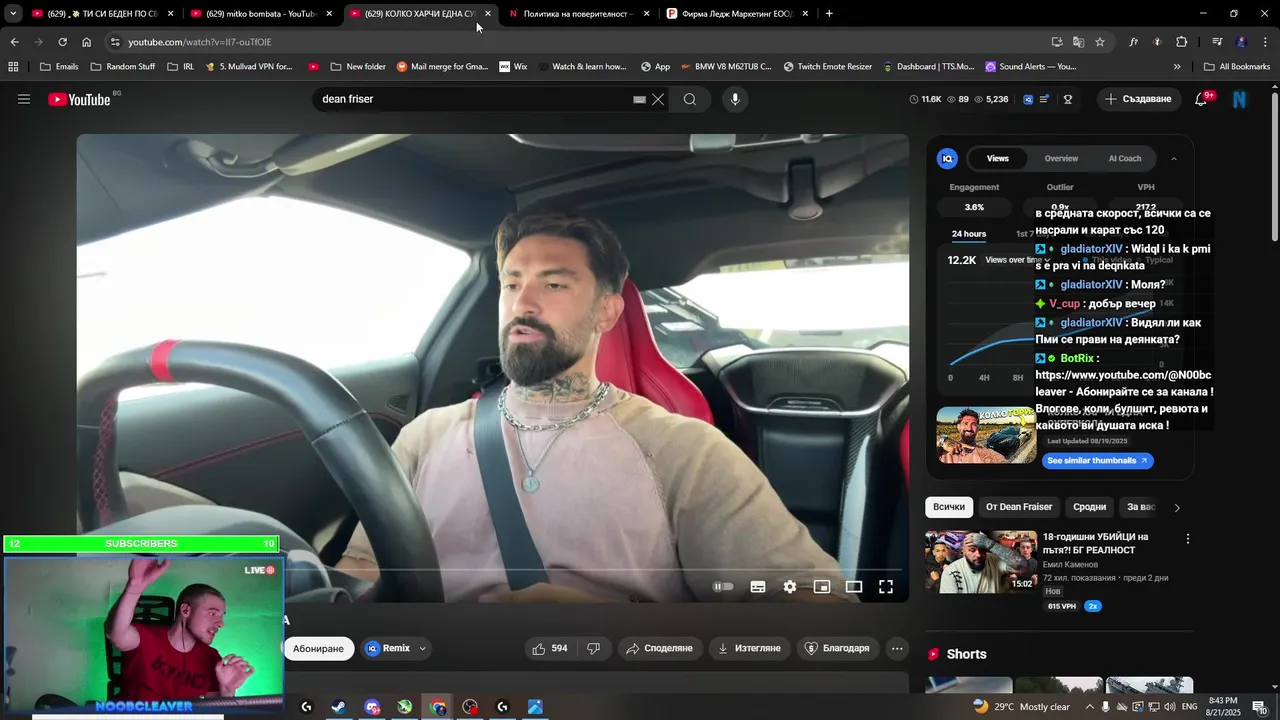Open the Google Translate icon in address bar
The image size is (1280, 720).
click(x=1078, y=42)
